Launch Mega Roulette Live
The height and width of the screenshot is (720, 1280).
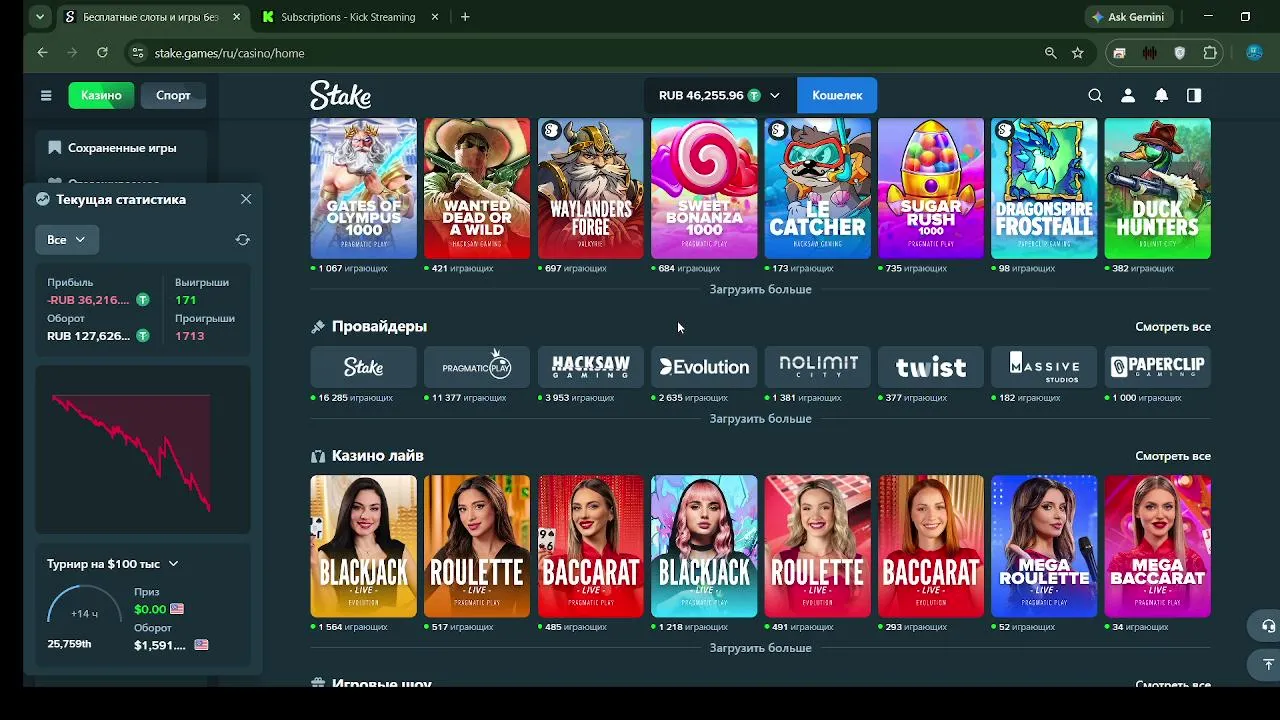pos(1044,546)
